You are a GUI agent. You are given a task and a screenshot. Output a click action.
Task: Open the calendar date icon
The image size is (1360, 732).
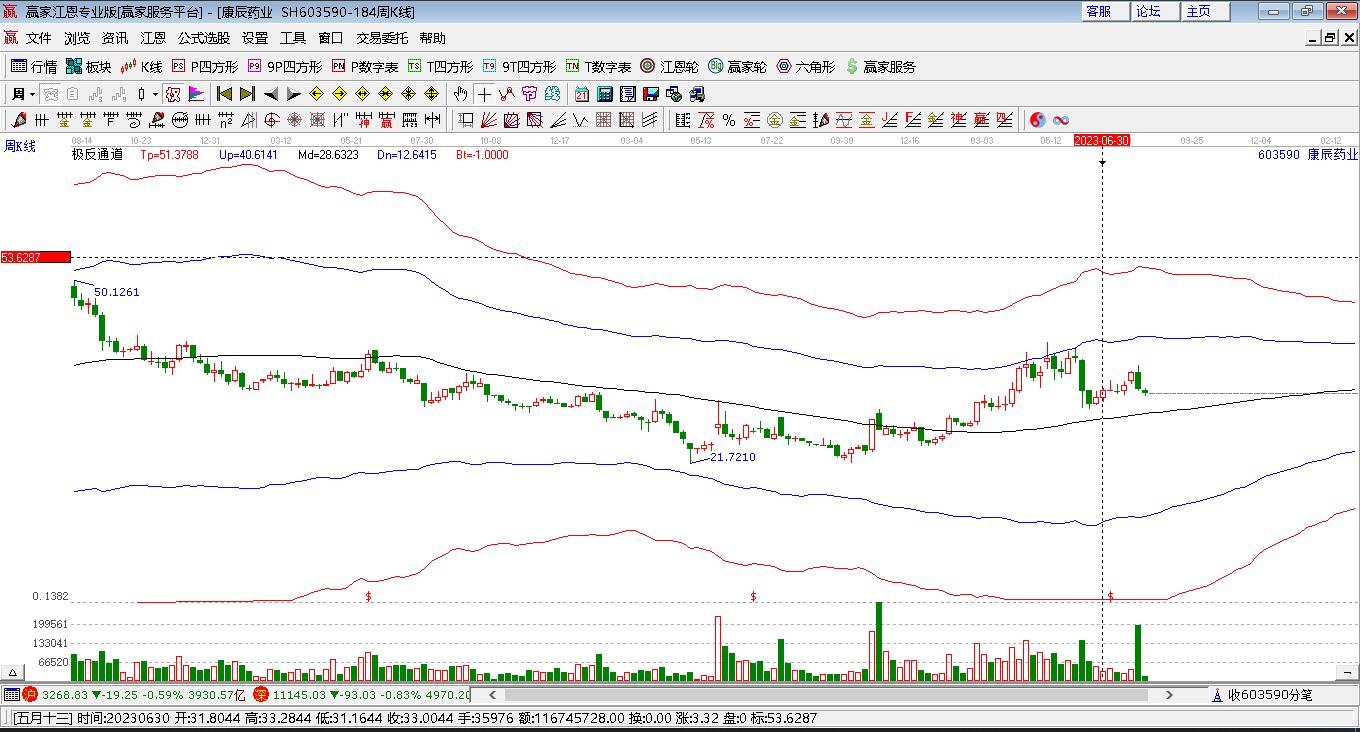[582, 94]
